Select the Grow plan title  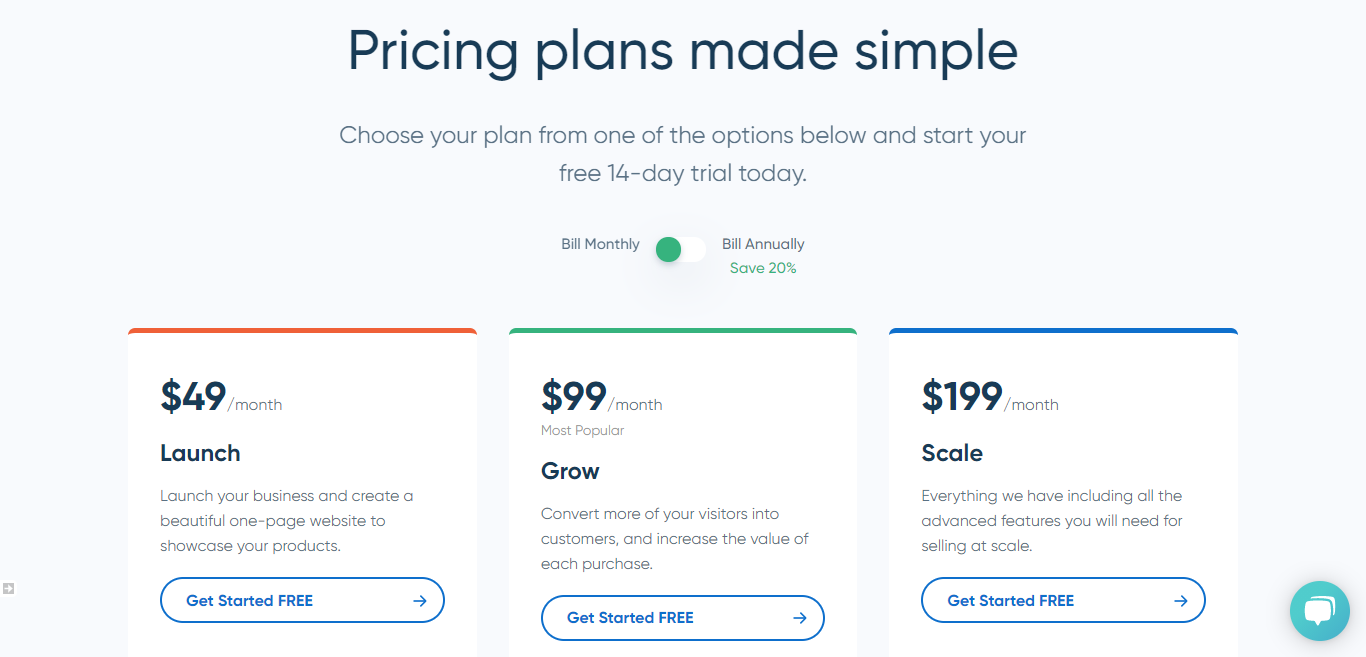pyautogui.click(x=570, y=471)
